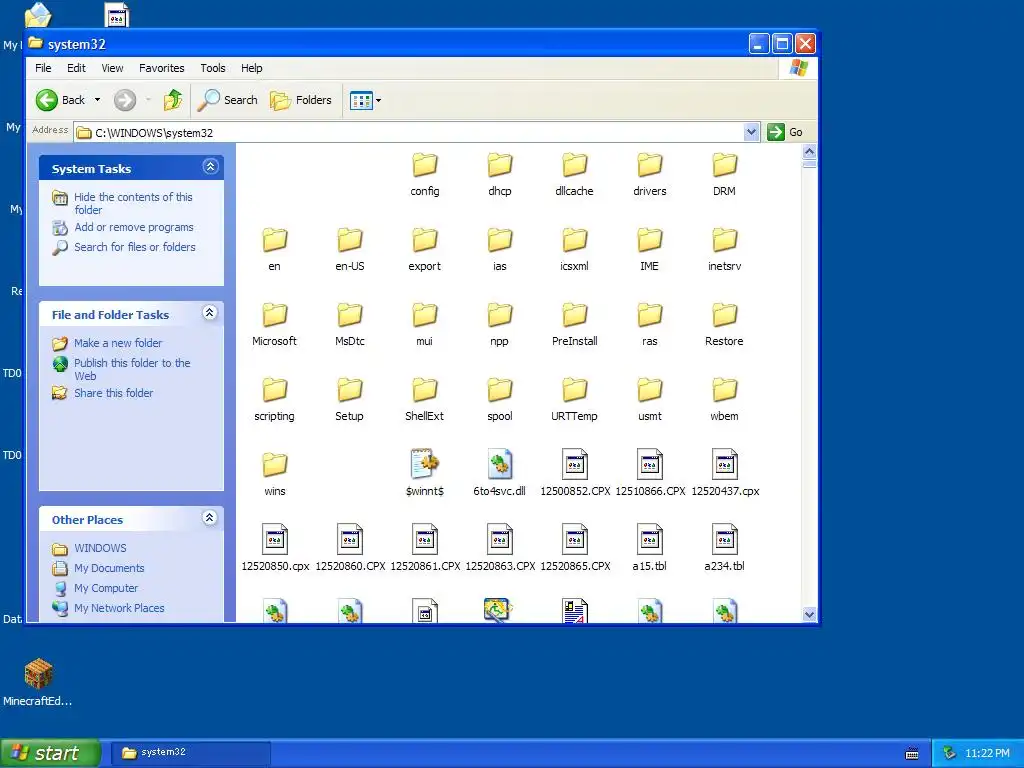Open the File menu
The width and height of the screenshot is (1024, 768).
[x=43, y=68]
